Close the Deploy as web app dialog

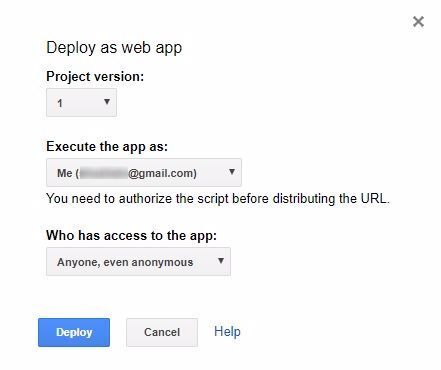pos(418,22)
